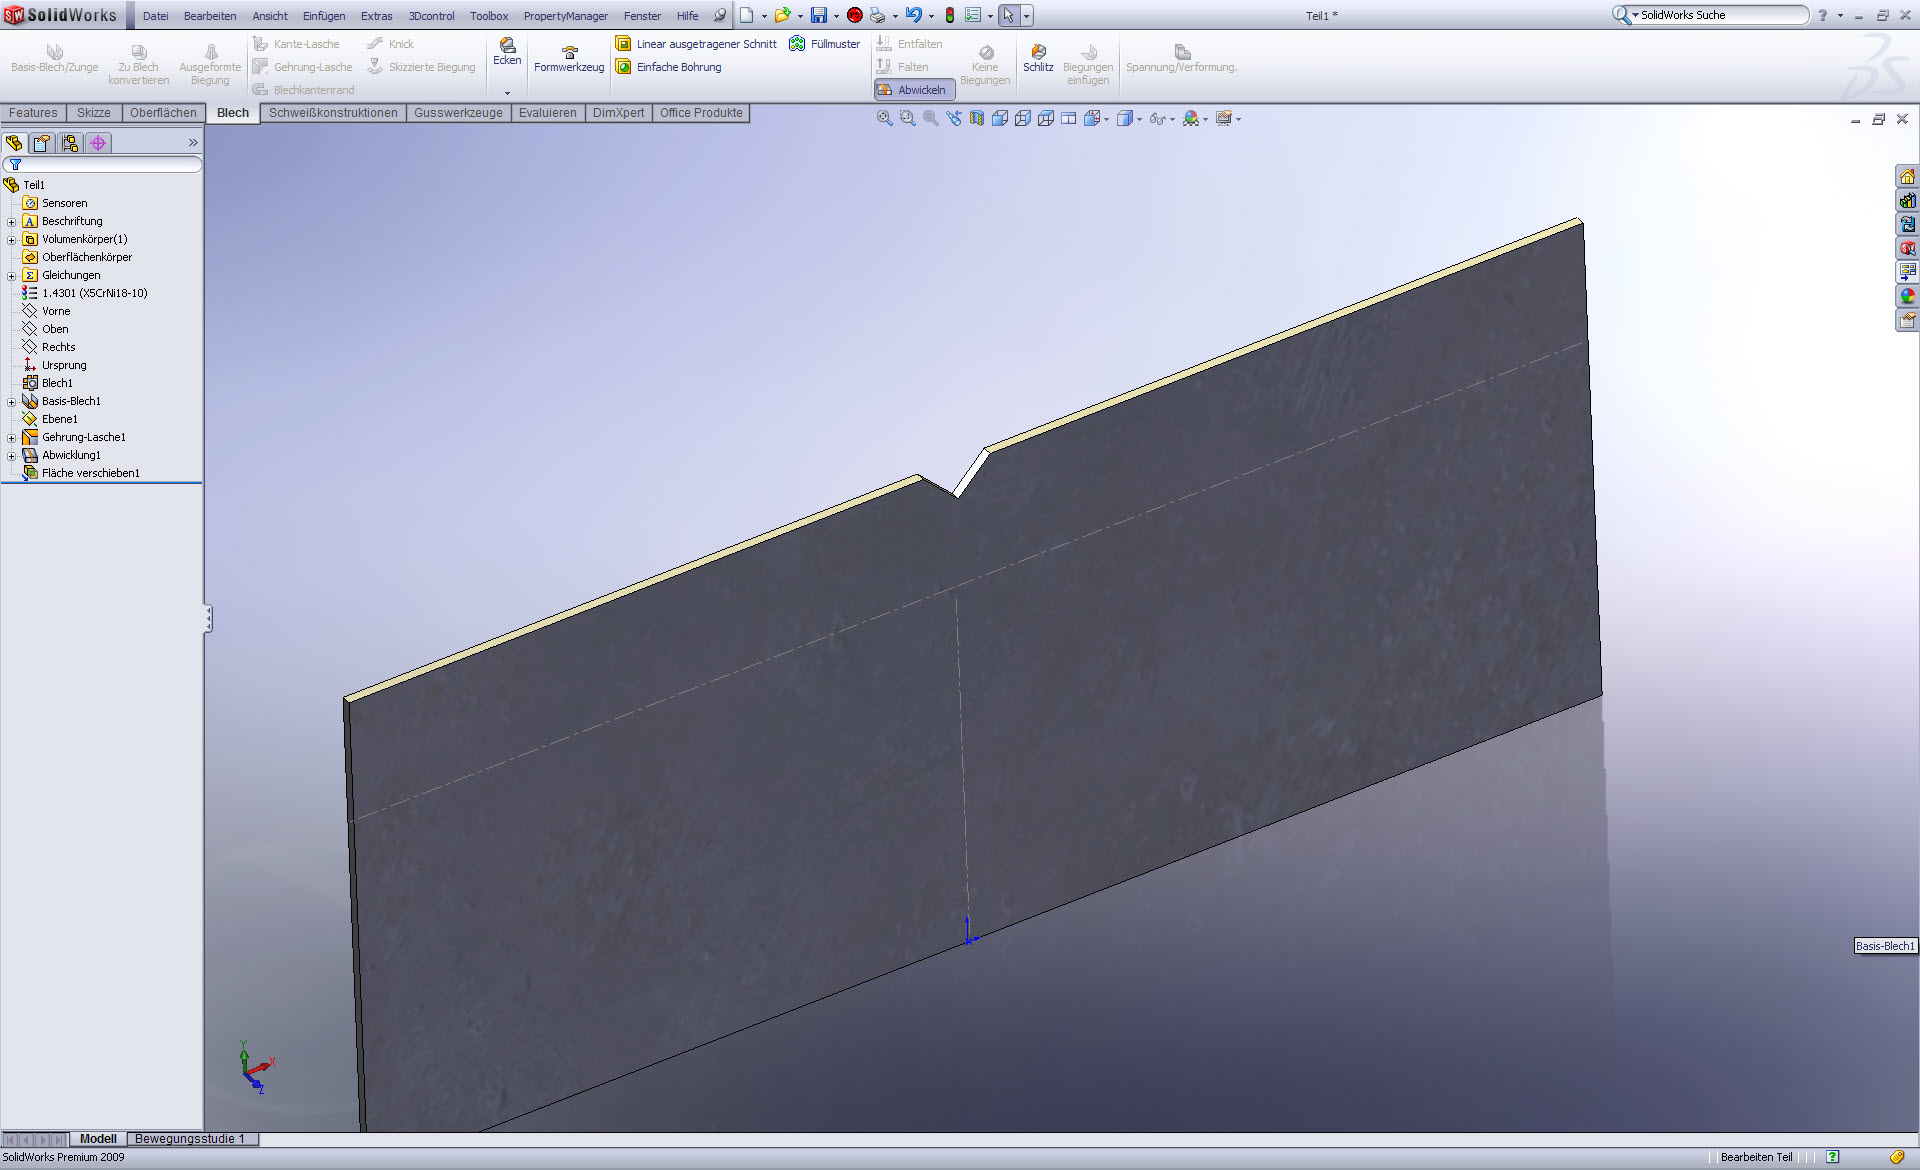Open the Einfügen menu
Viewport: 1920px width, 1170px height.
click(x=324, y=16)
